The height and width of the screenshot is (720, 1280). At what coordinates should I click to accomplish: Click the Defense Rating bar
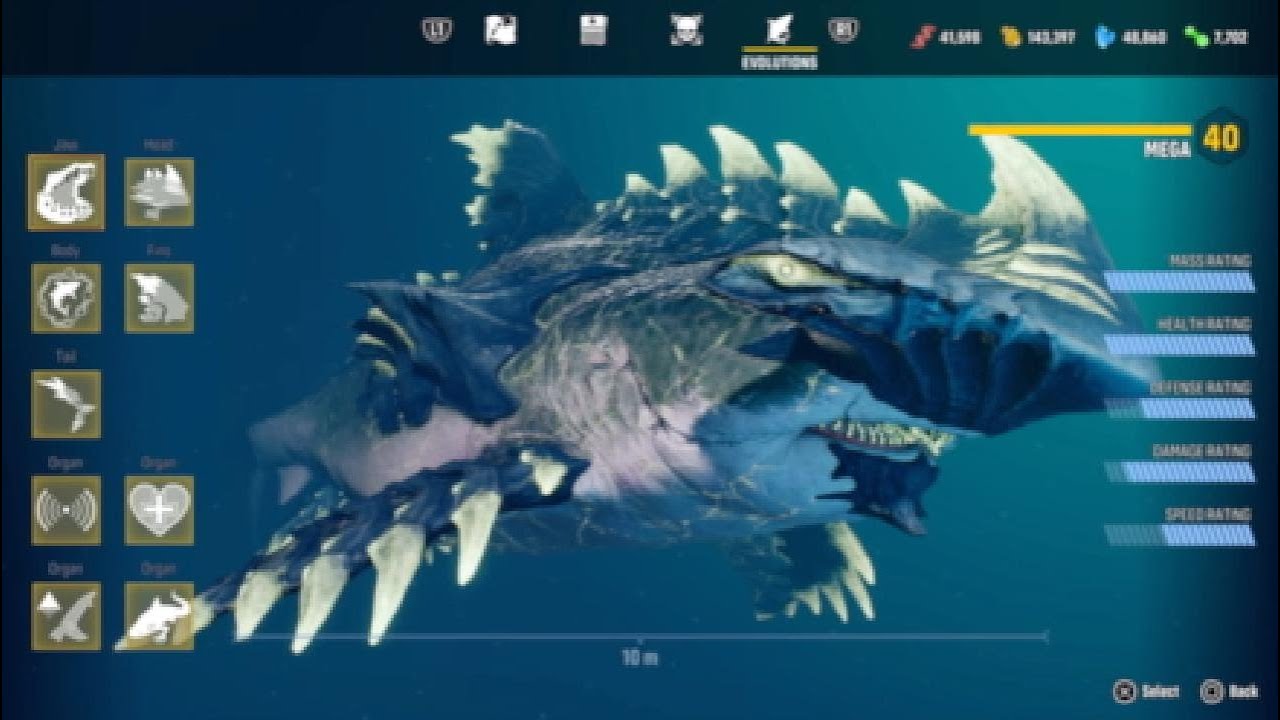[1179, 408]
